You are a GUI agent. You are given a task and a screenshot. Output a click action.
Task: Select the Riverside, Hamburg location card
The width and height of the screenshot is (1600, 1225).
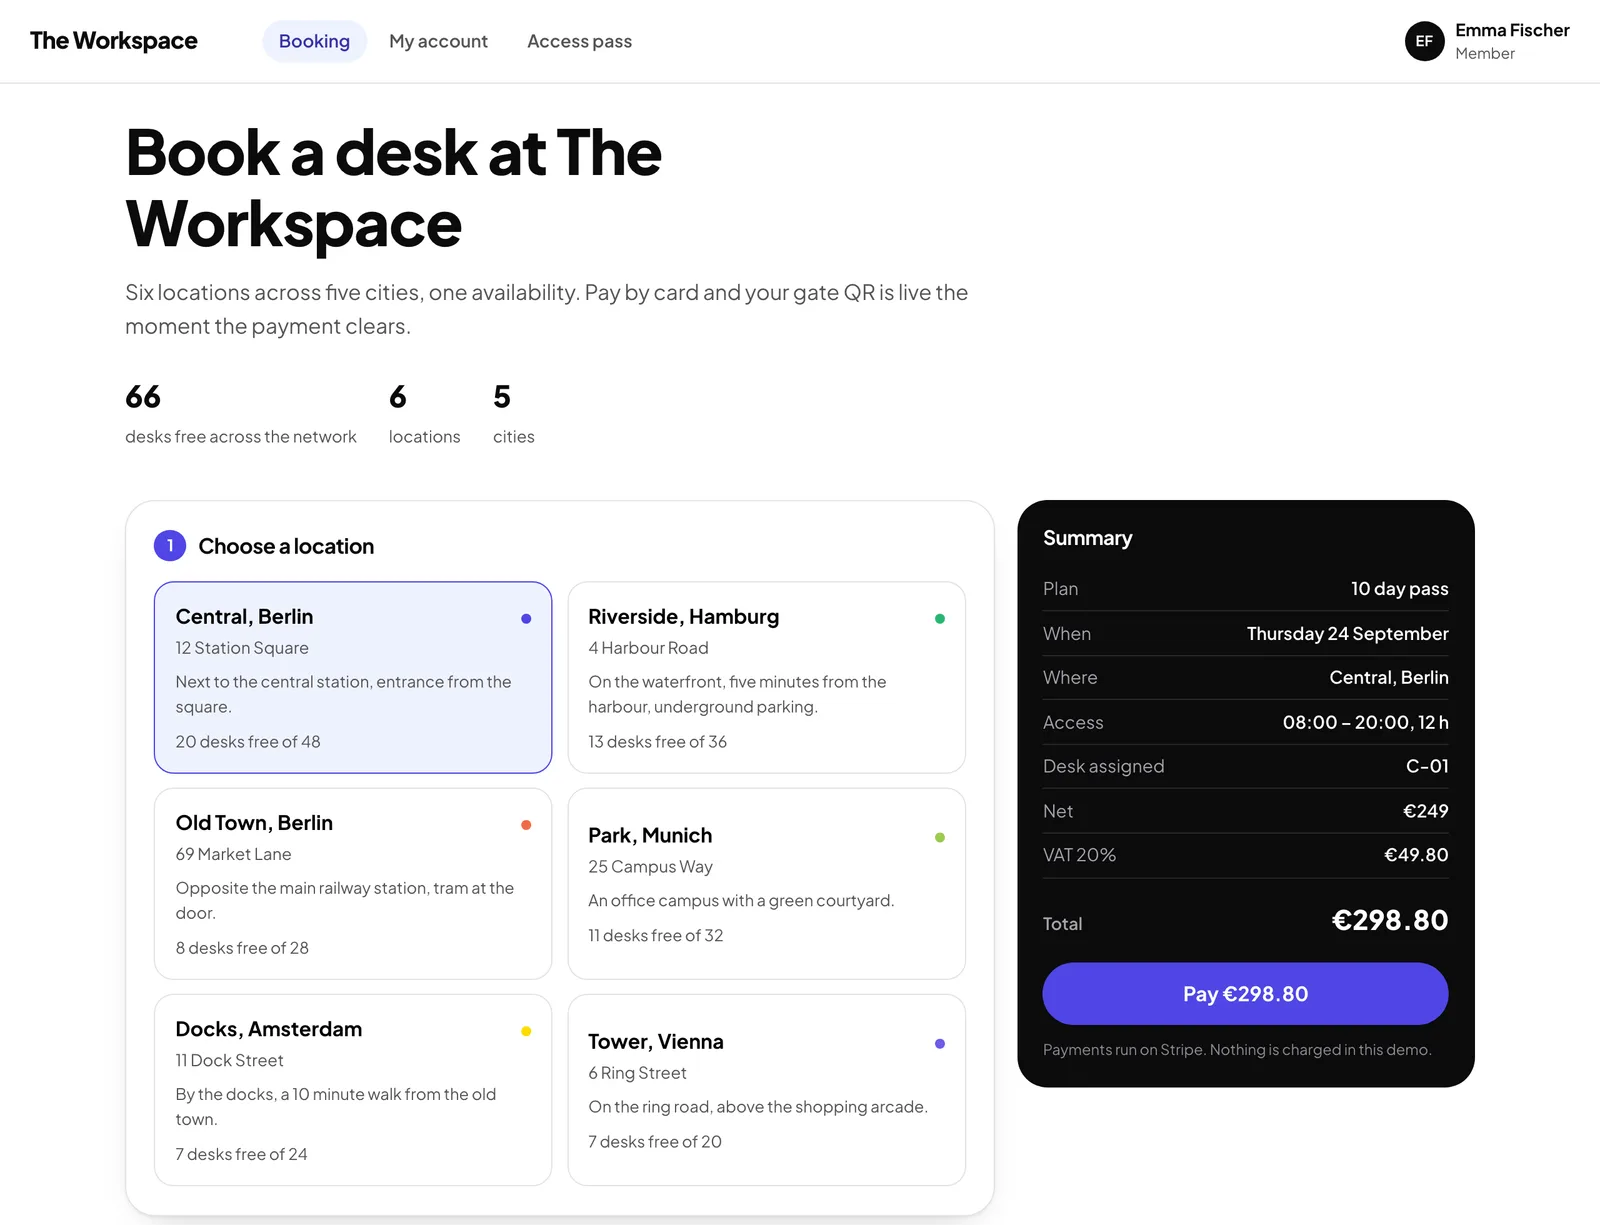[766, 677]
